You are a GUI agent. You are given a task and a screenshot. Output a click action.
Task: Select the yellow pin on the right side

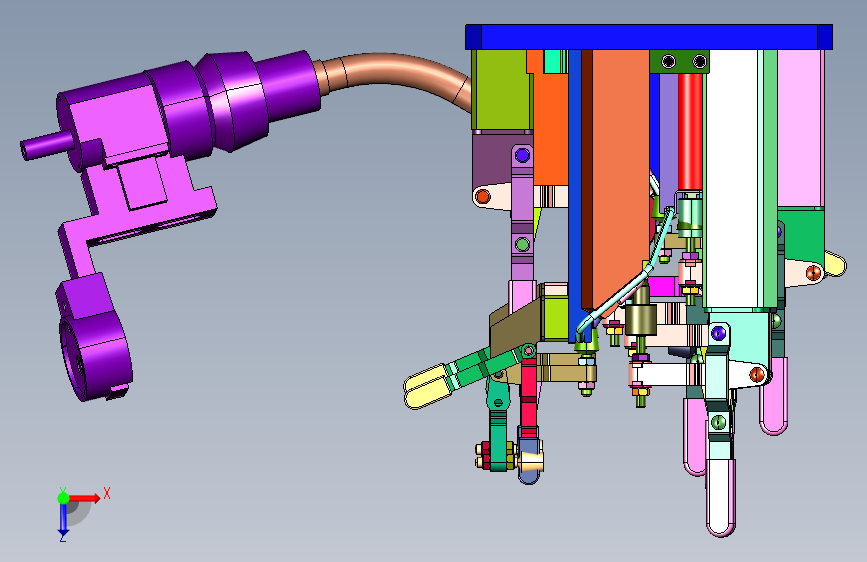click(835, 263)
